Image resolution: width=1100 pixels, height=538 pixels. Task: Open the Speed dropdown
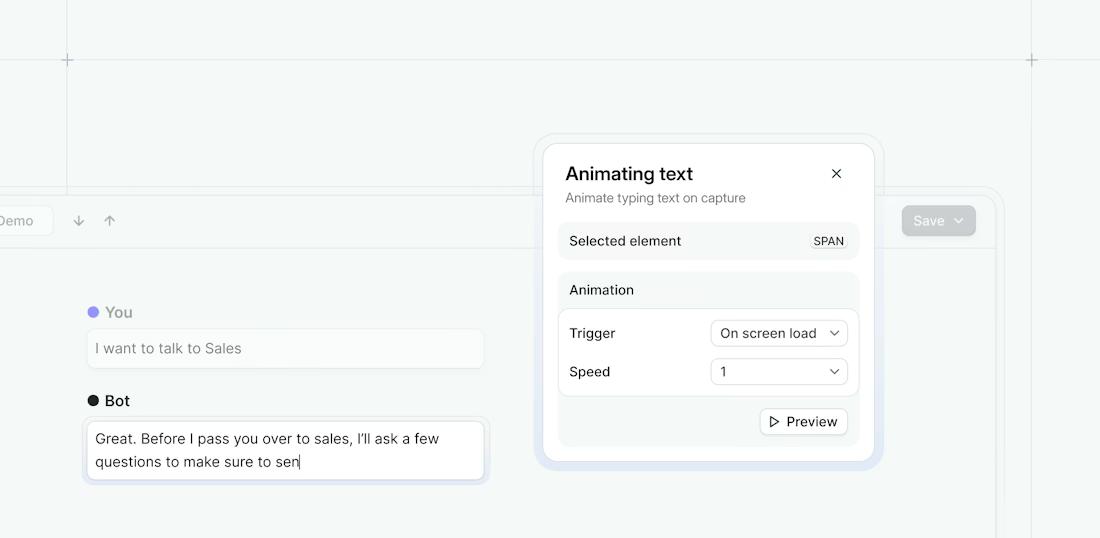pyautogui.click(x=779, y=372)
